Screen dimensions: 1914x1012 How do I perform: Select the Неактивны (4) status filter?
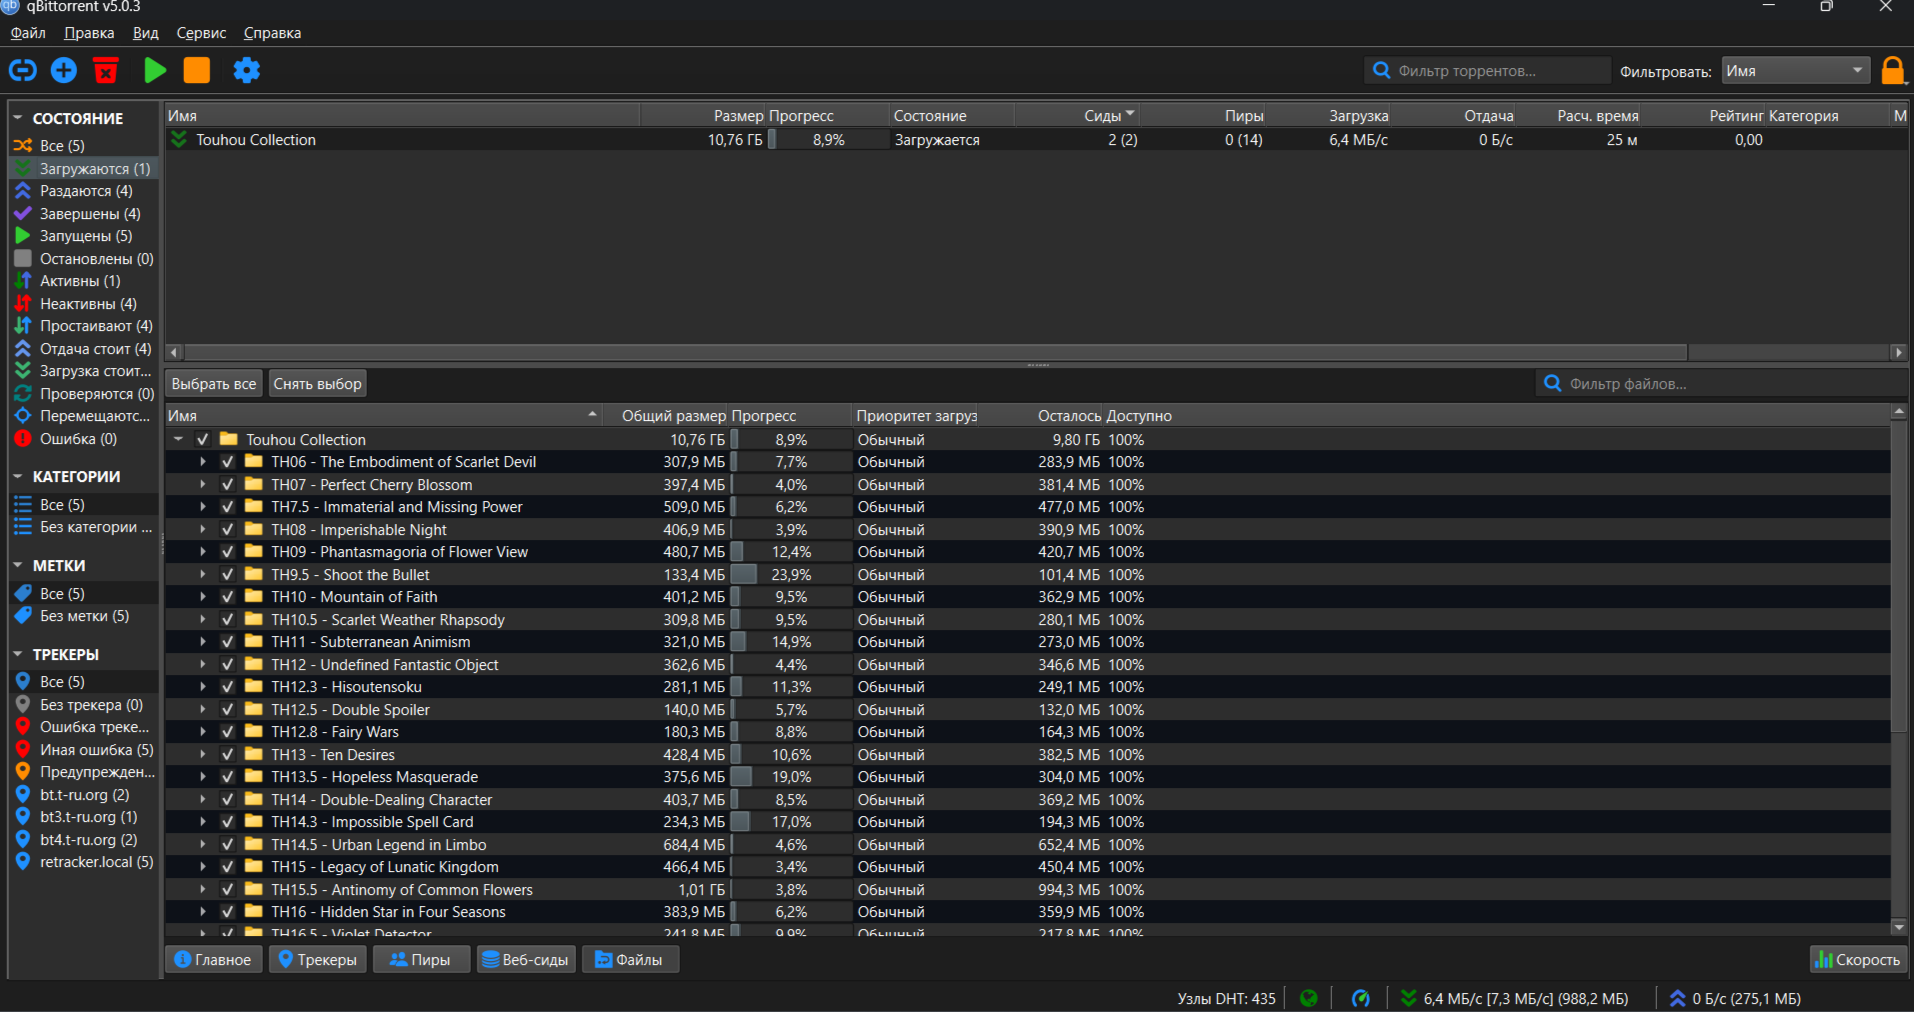point(84,304)
